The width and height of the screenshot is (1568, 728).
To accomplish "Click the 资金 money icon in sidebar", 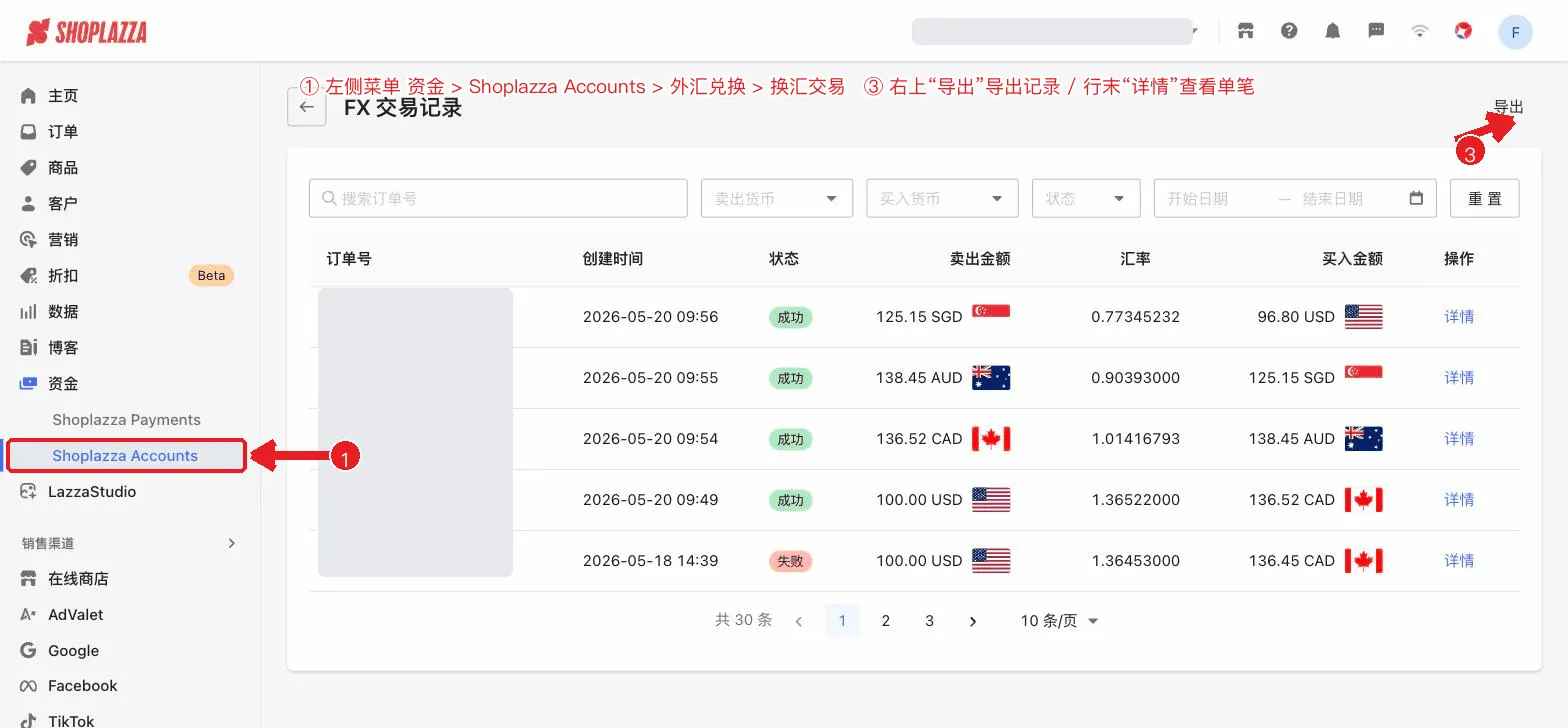I will (29, 384).
